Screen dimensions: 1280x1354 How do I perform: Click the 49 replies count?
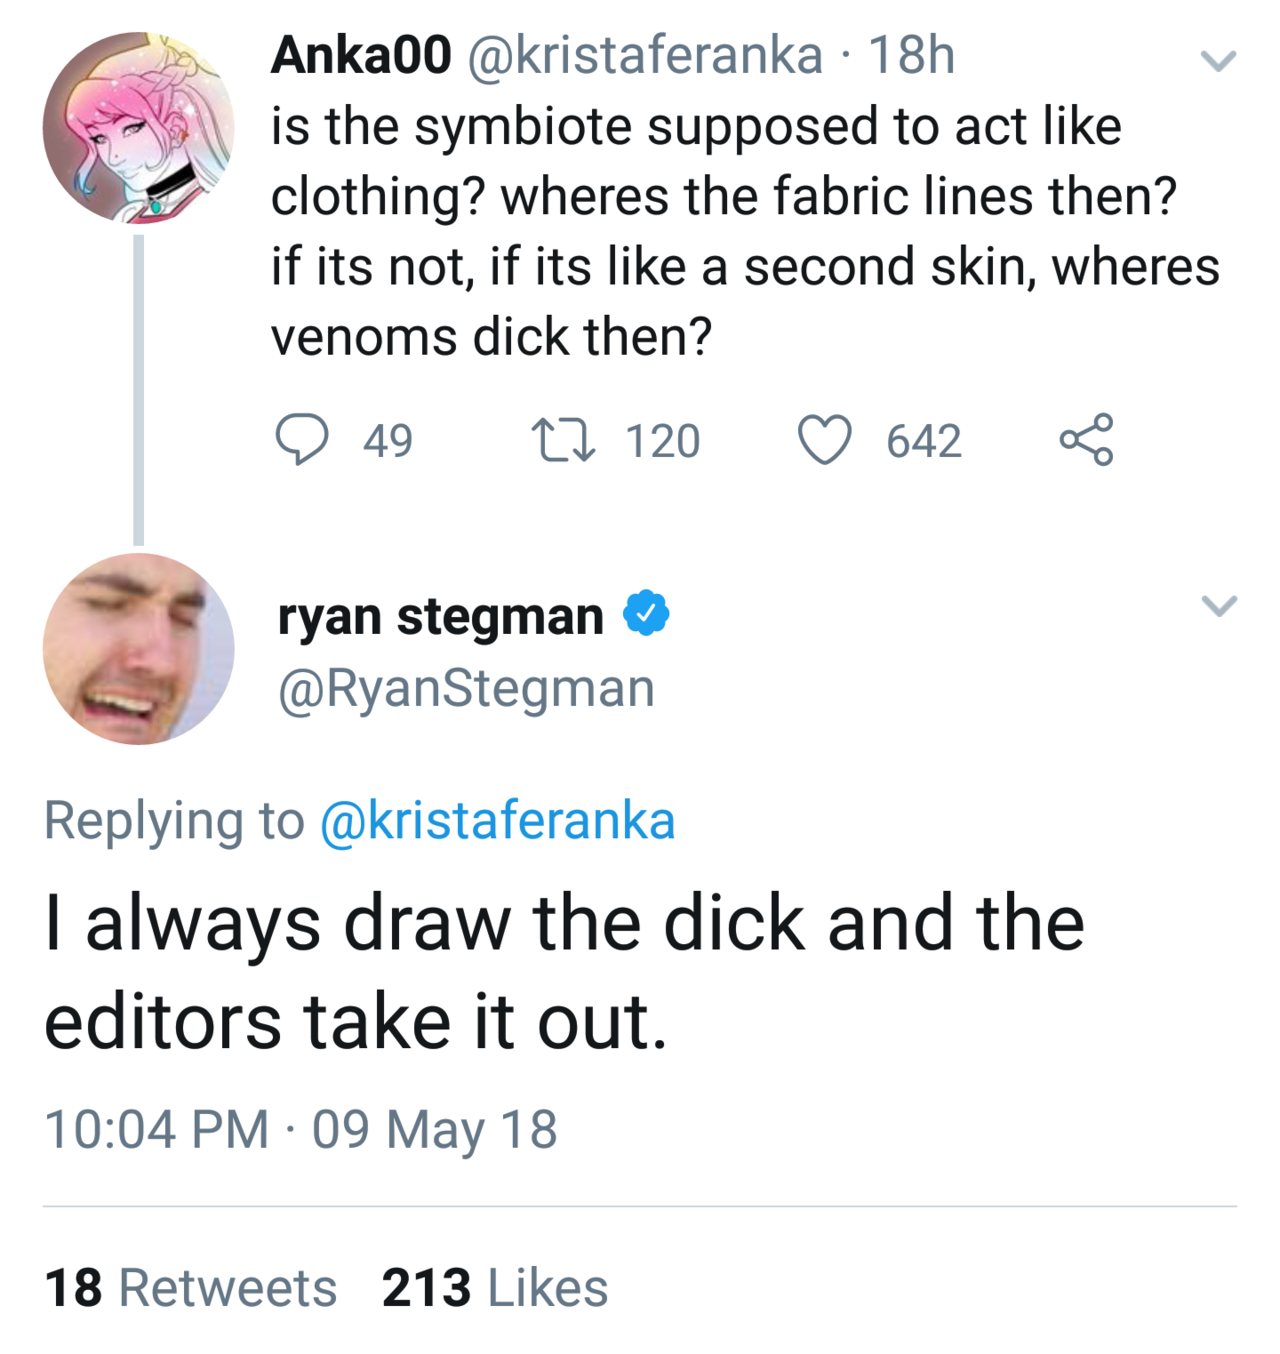click(388, 441)
